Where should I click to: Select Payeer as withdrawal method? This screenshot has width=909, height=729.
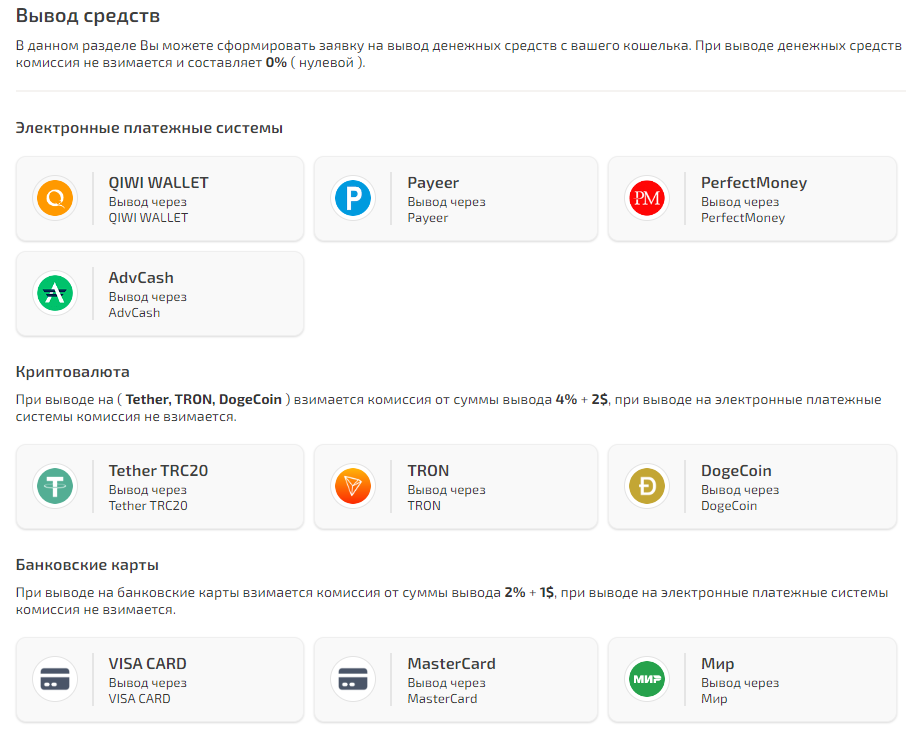click(456, 197)
